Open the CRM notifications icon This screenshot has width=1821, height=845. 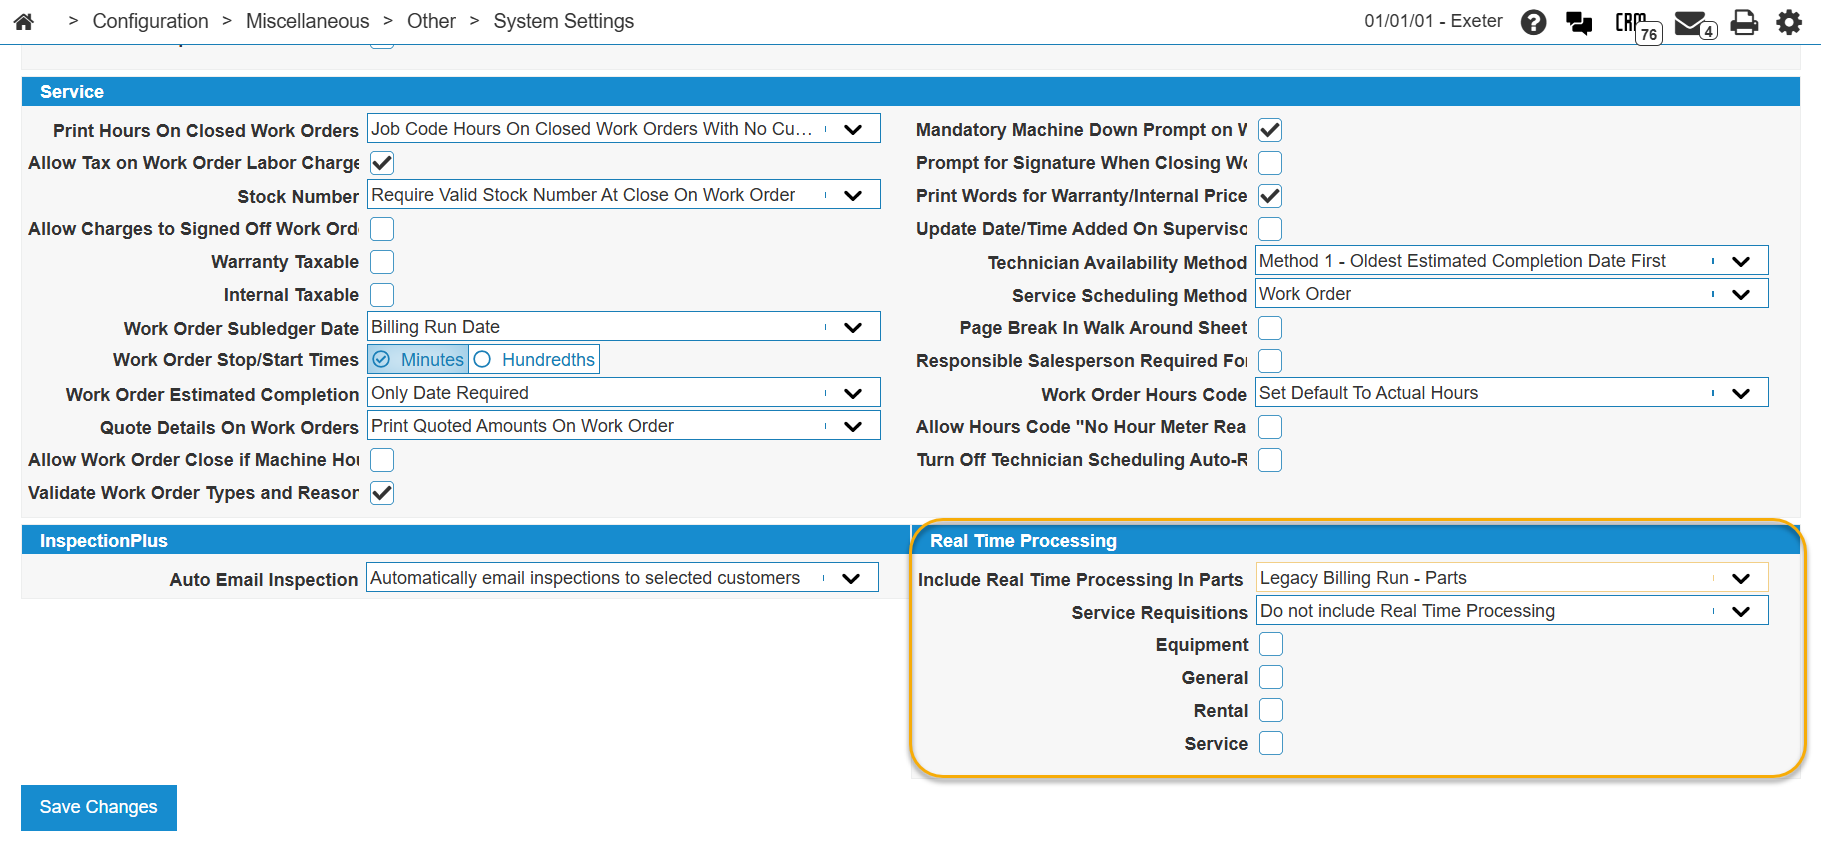pos(1635,24)
